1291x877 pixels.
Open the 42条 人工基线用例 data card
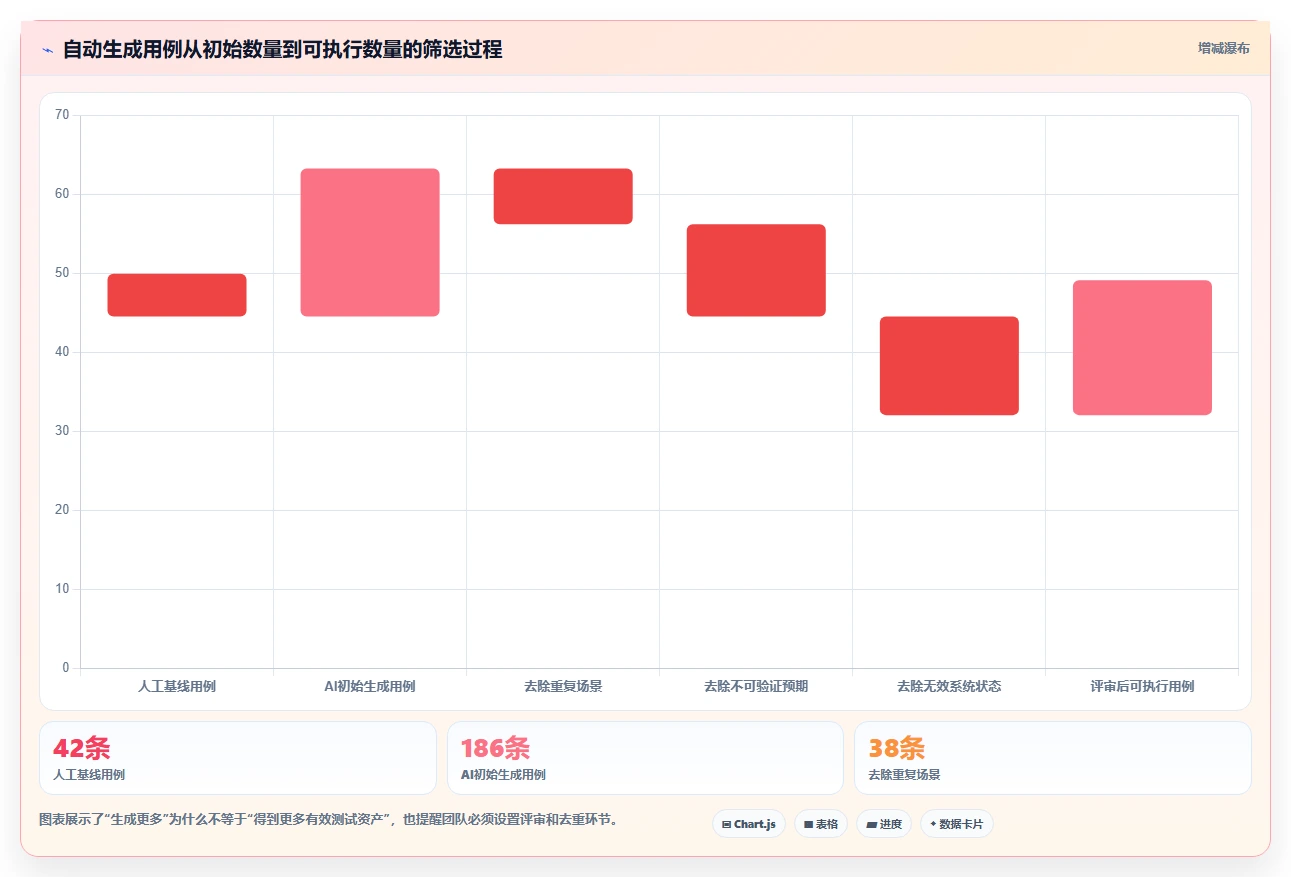coord(238,758)
